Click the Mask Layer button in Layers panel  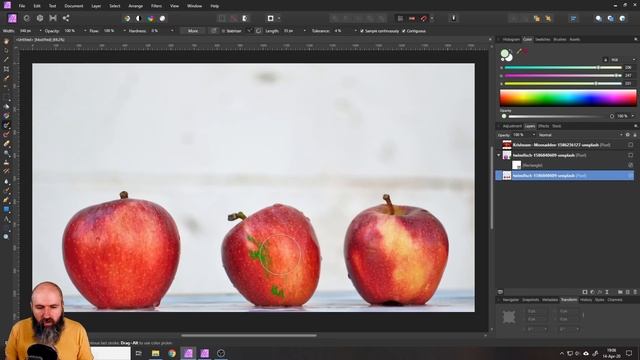[x=585, y=292]
